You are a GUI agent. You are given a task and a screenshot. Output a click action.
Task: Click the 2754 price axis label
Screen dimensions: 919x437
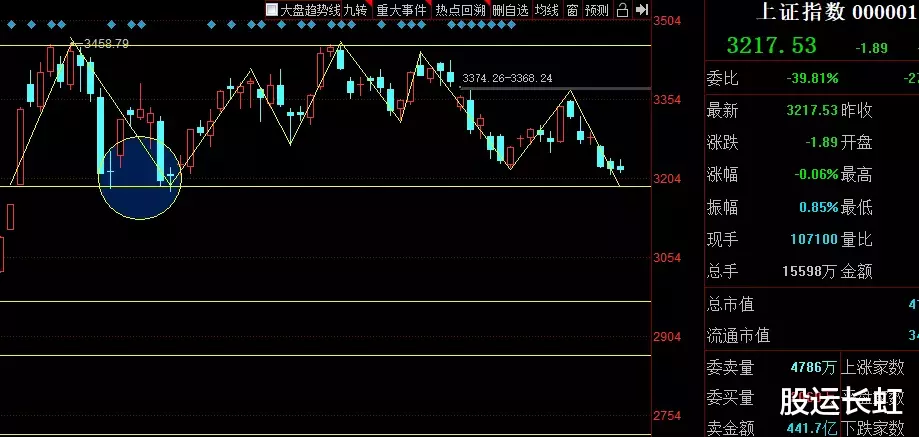tap(667, 416)
